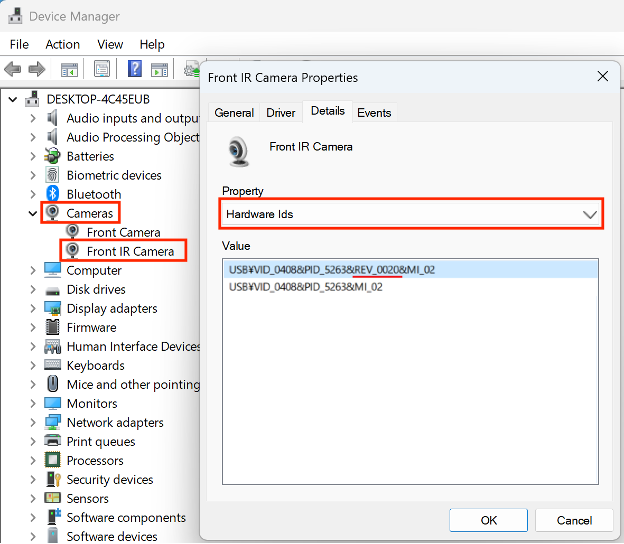
Task: Click the Batteries category icon
Action: (x=53, y=156)
